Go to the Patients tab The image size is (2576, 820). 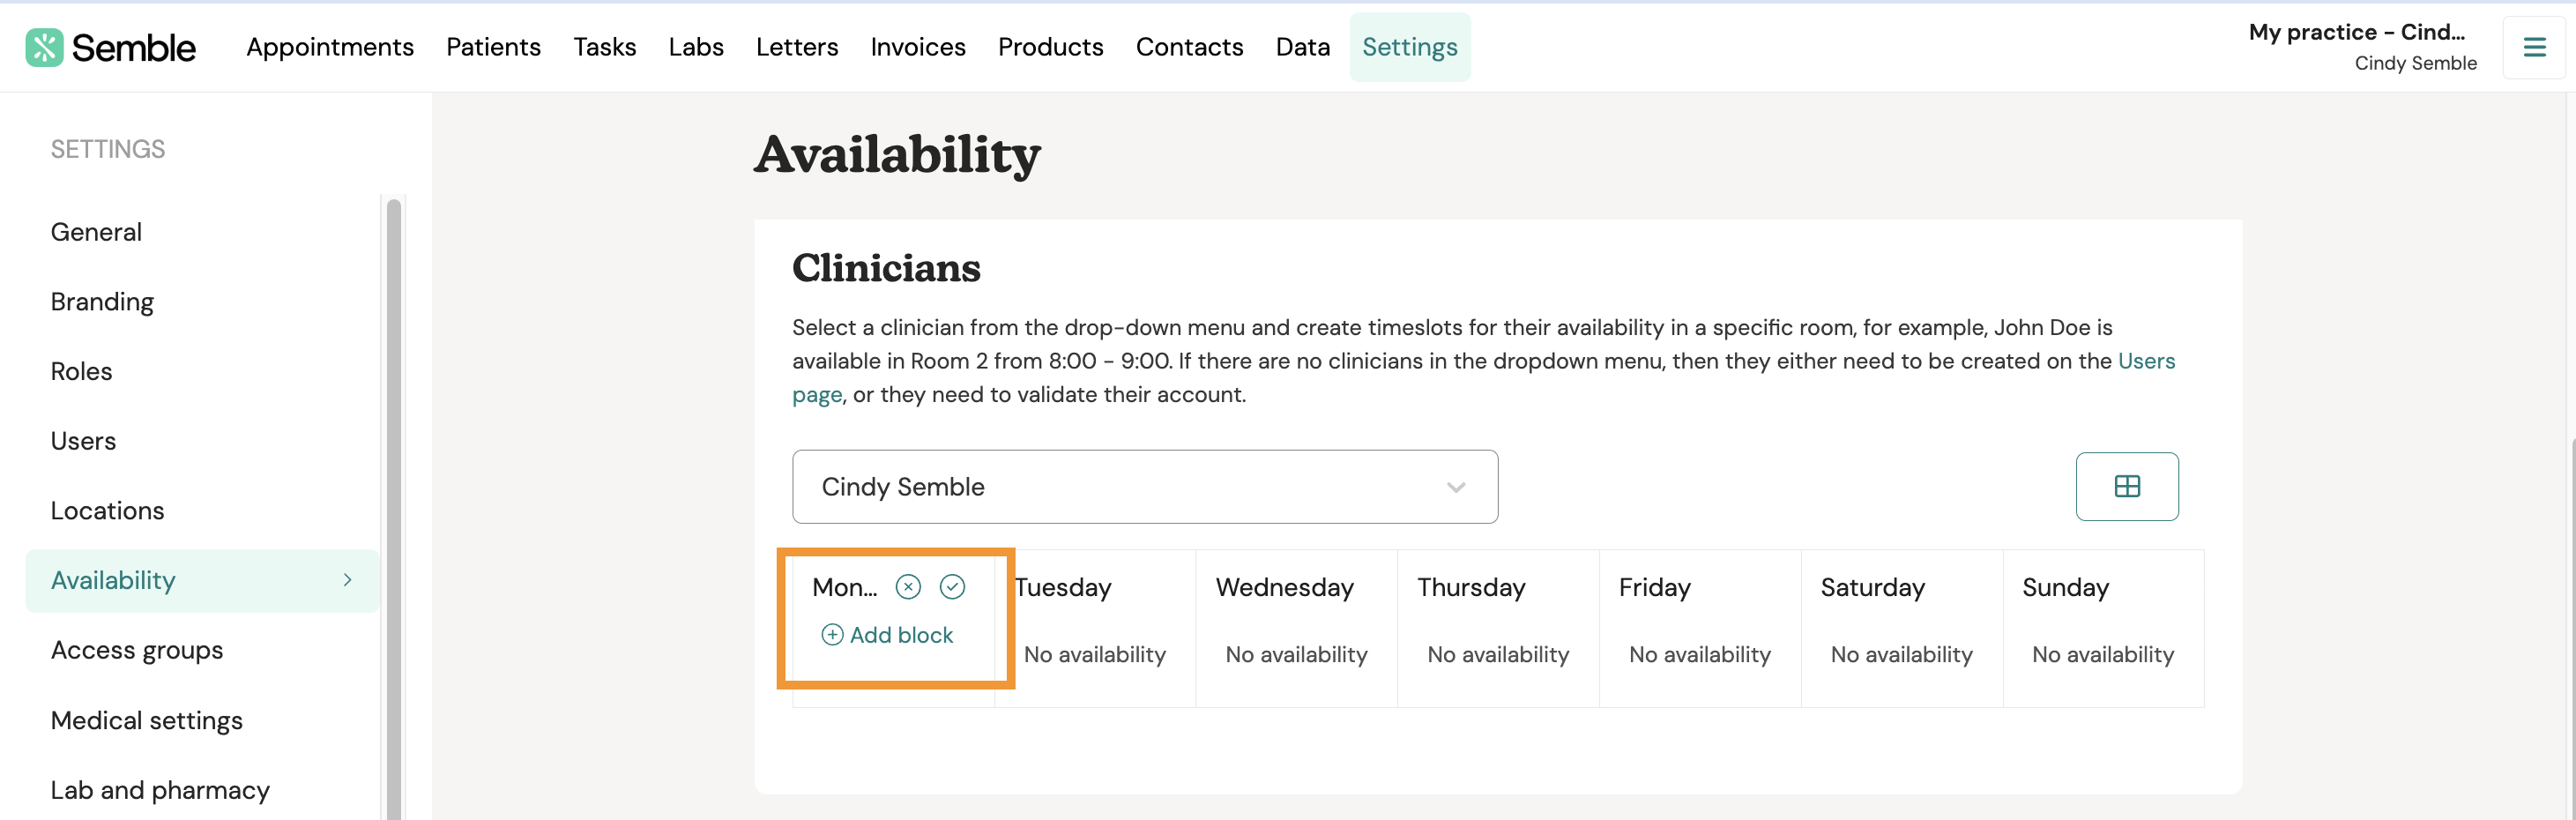493,47
